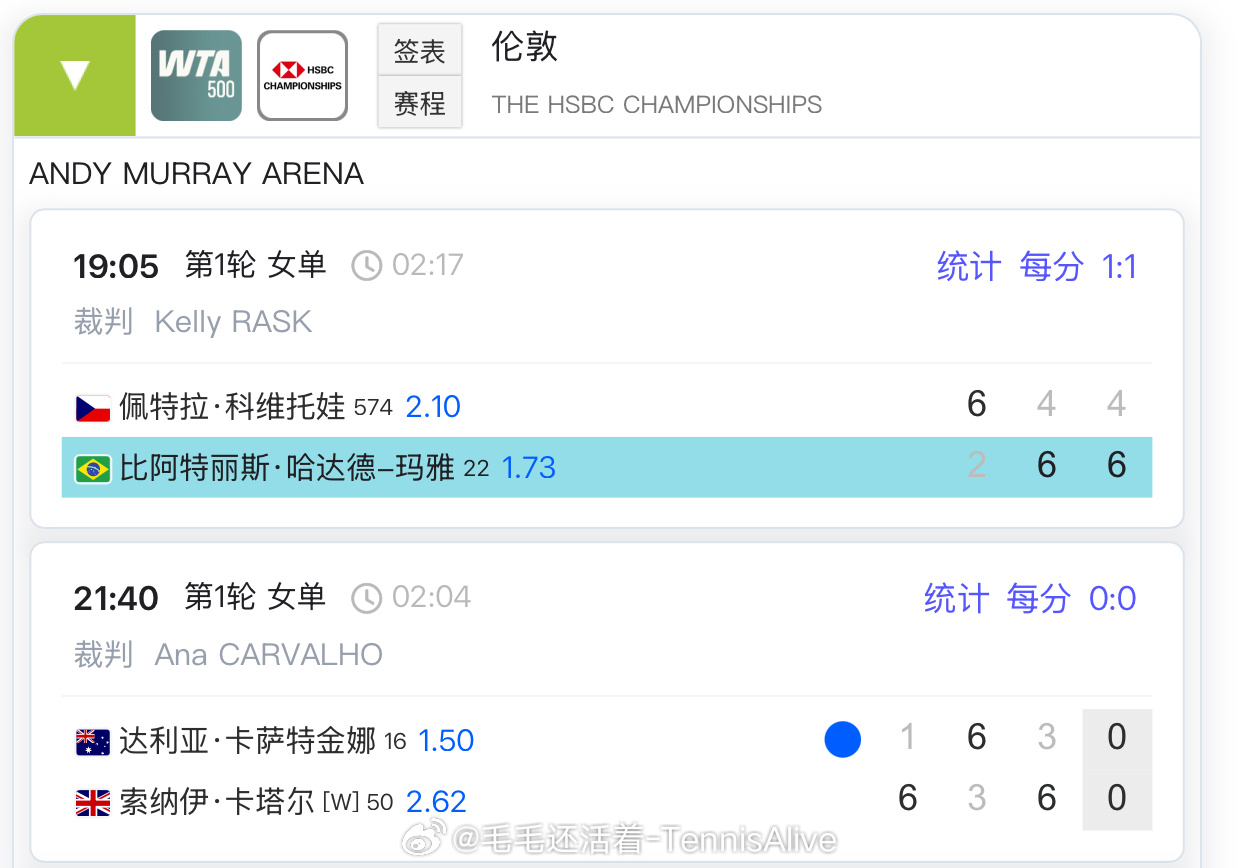
Task: Click the blue serving indicator dot
Action: [x=843, y=740]
